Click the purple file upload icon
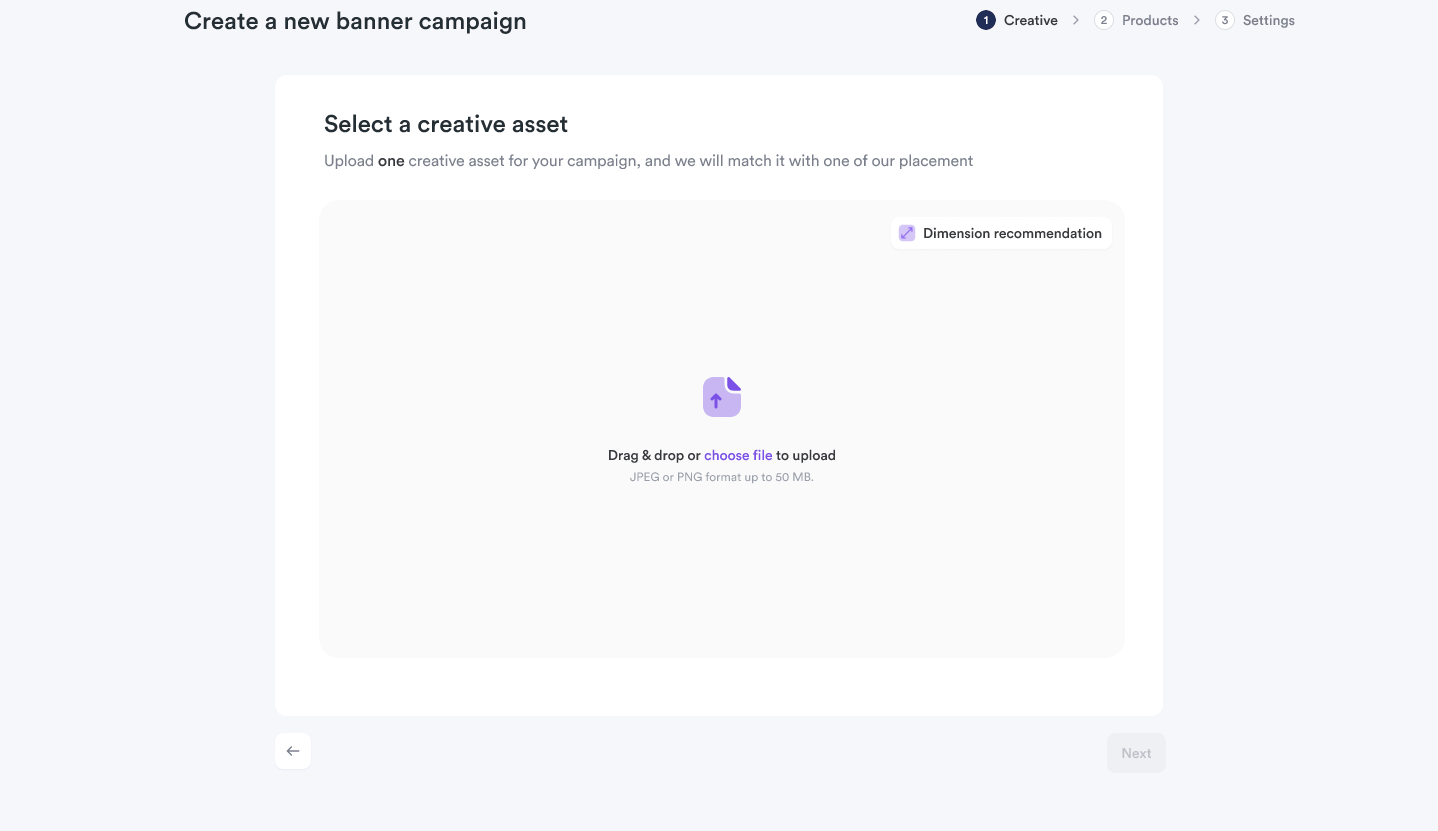1438x831 pixels. pyautogui.click(x=721, y=396)
